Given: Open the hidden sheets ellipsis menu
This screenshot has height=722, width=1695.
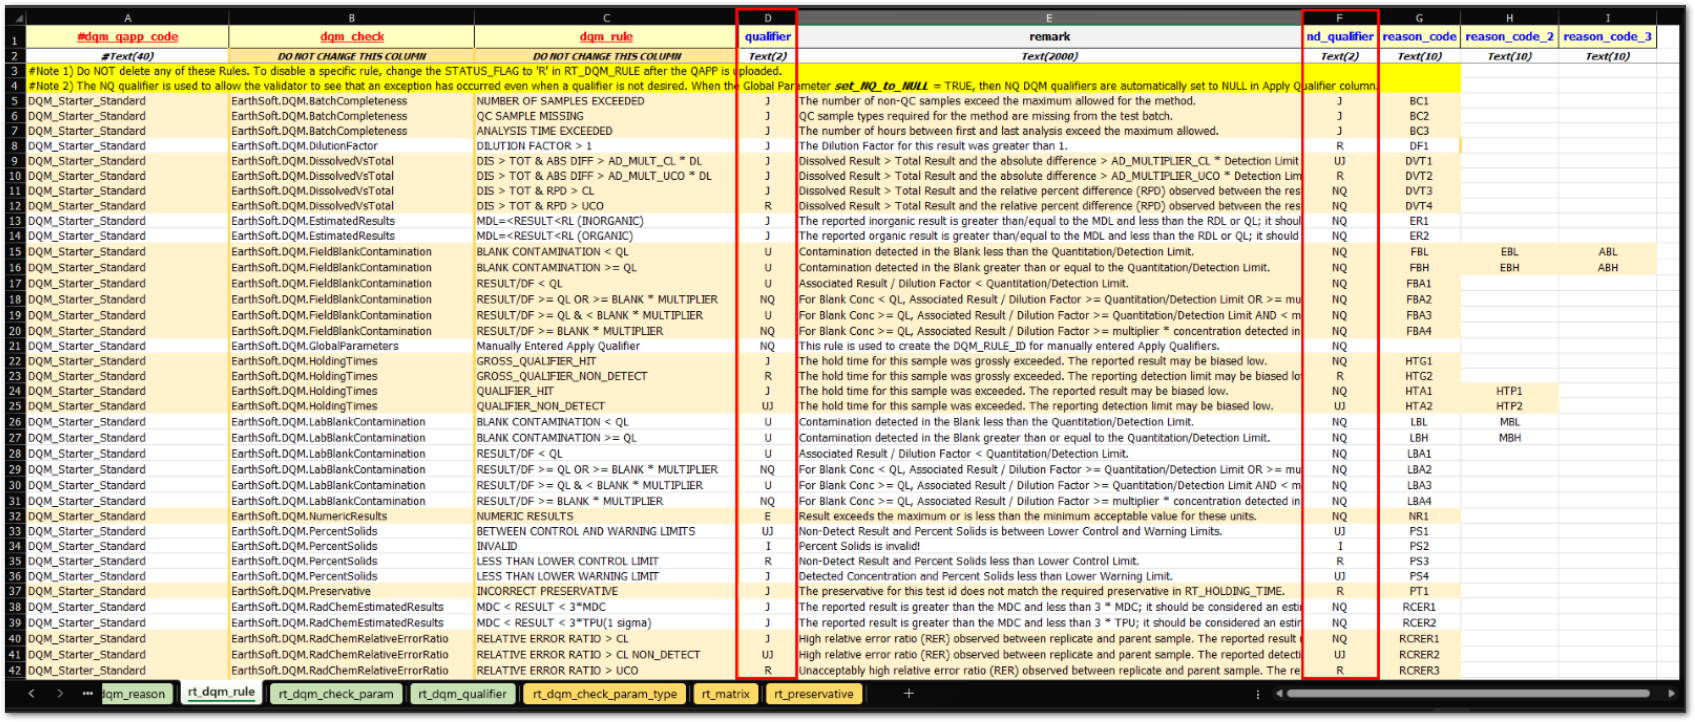Looking at the screenshot, I should coord(88,693).
